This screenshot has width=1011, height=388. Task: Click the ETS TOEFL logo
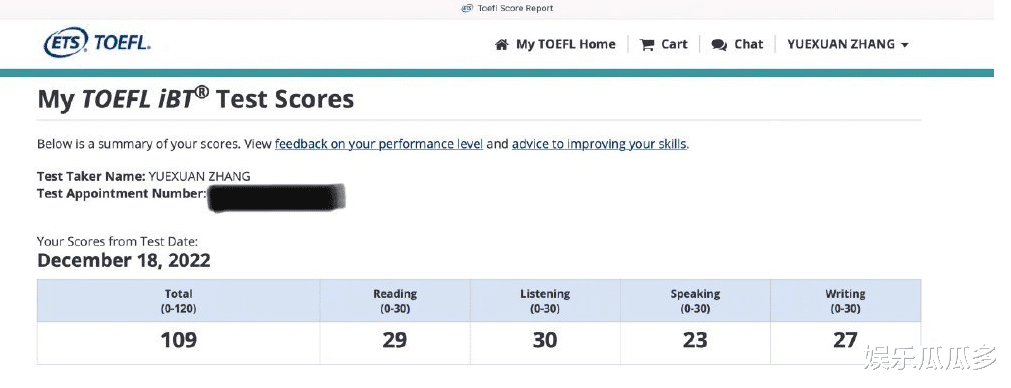97,43
